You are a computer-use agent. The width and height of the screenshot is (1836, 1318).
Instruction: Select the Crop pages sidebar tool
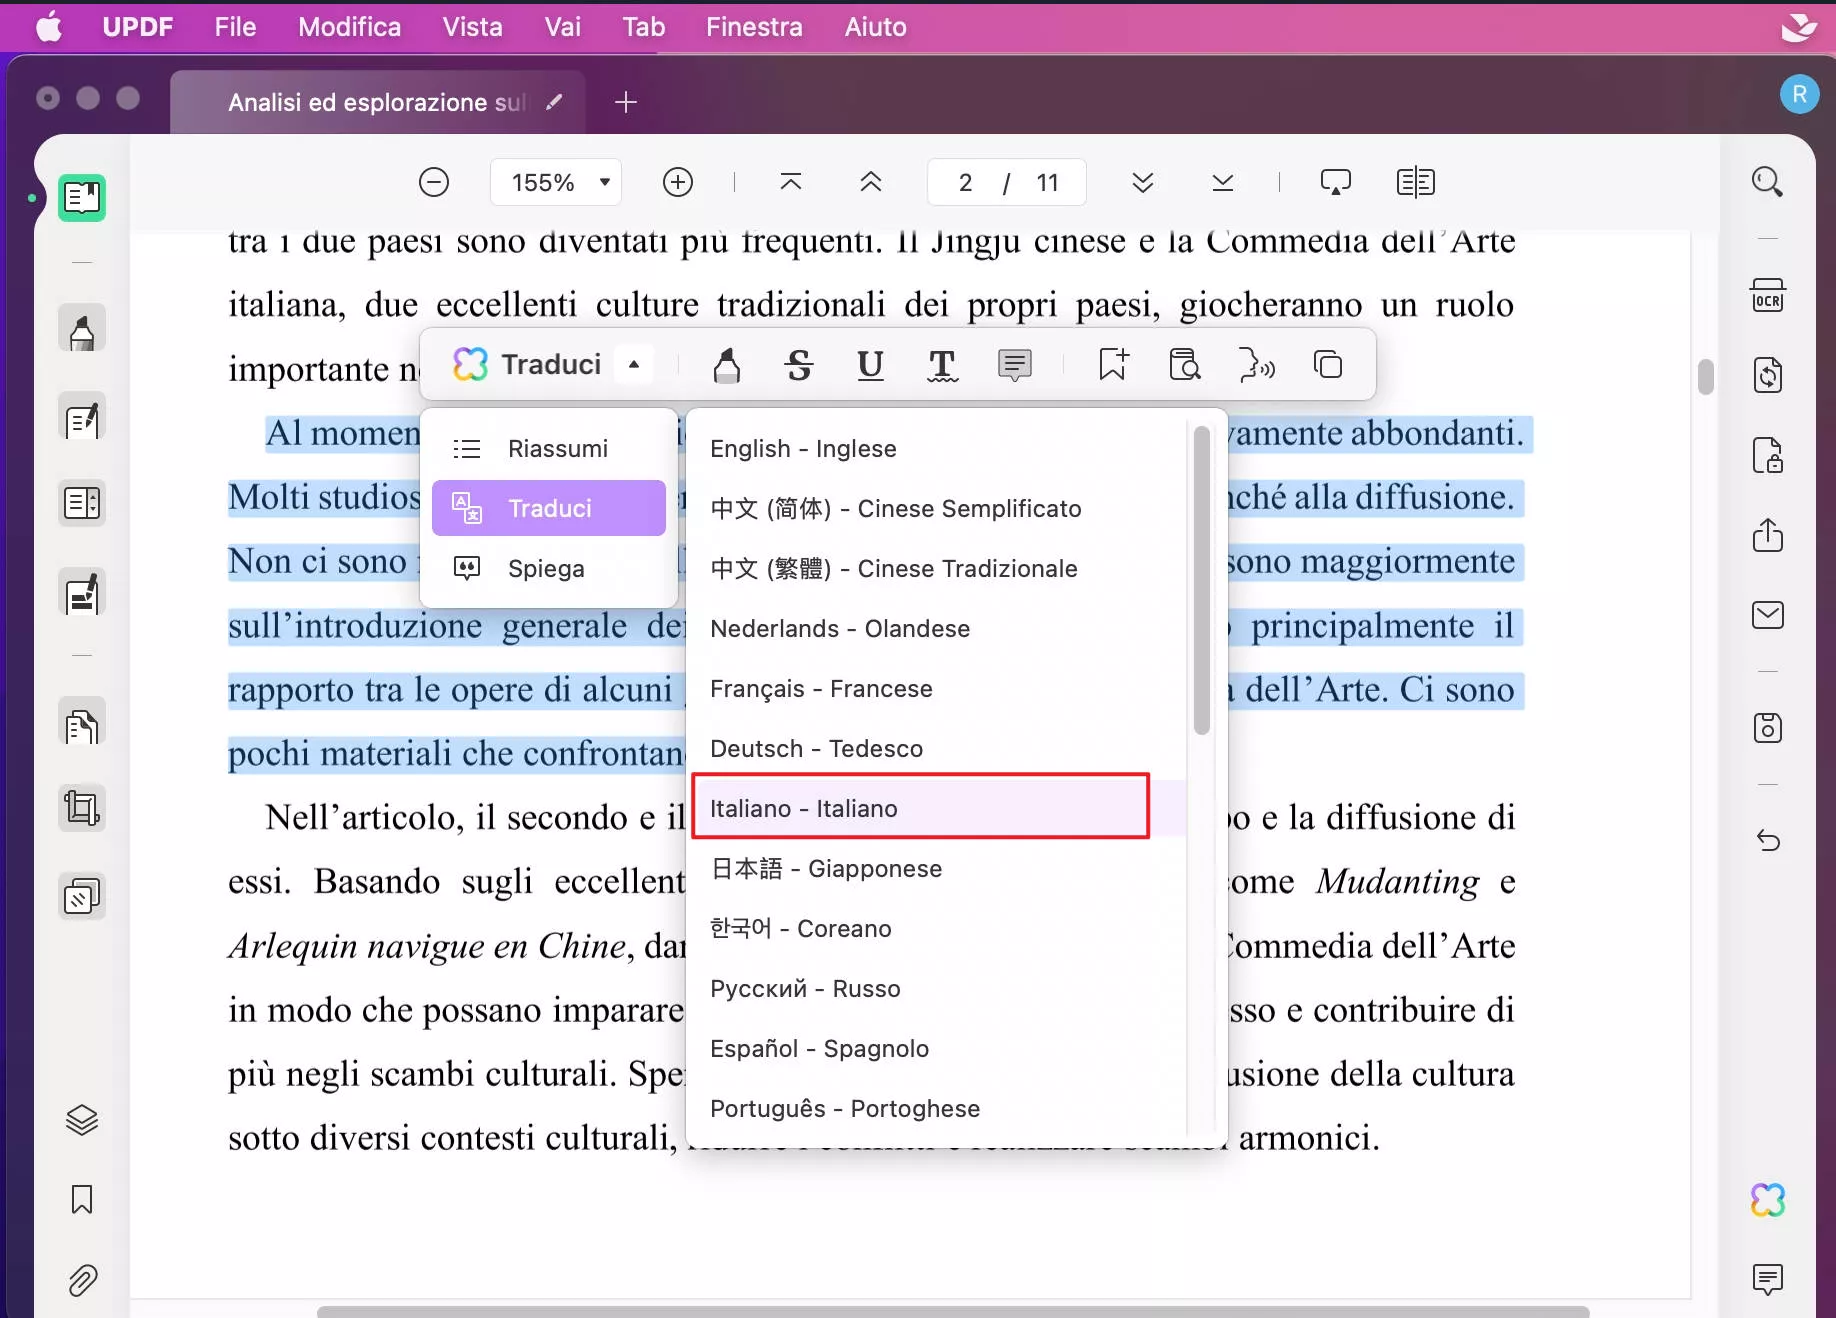82,808
